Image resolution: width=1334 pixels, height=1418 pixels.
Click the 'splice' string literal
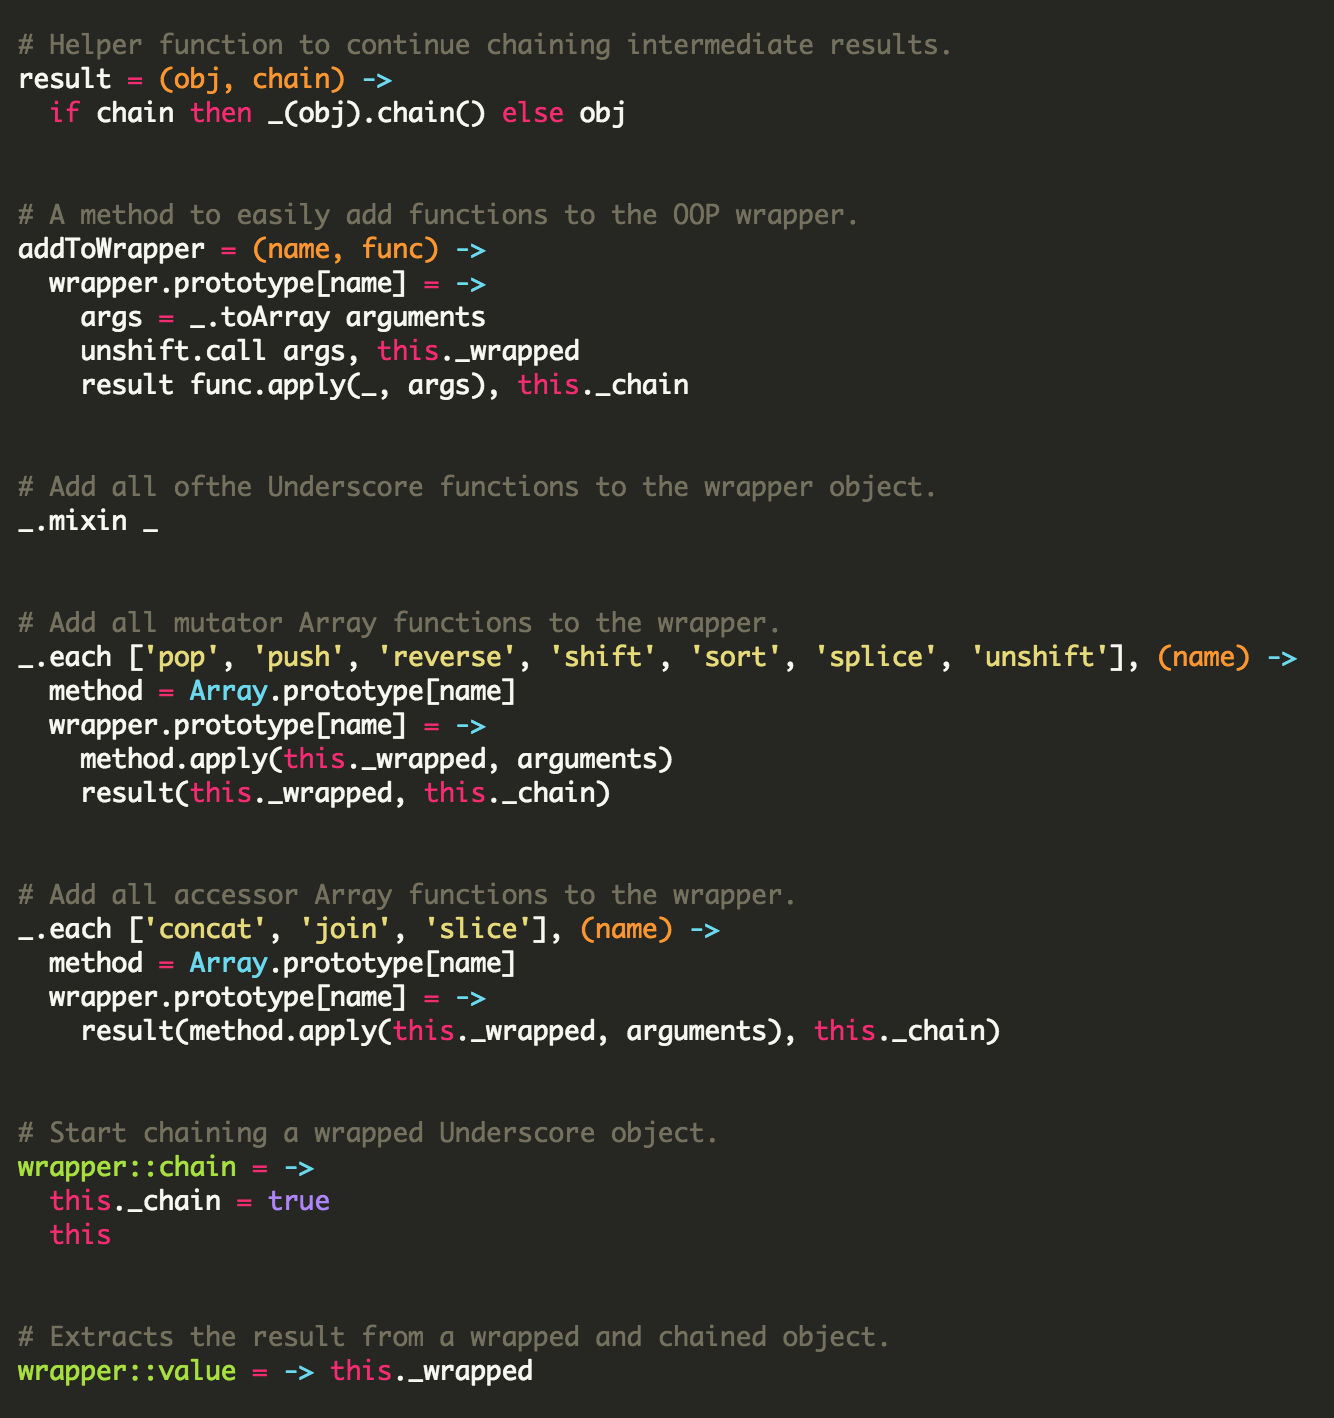click(x=876, y=657)
